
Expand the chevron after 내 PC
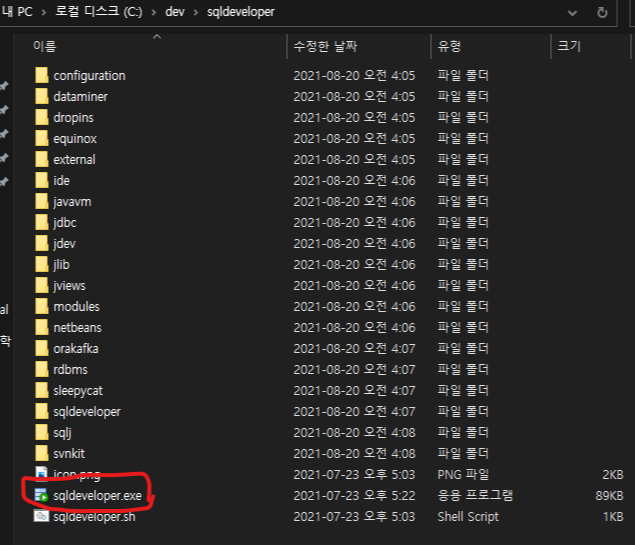[43, 13]
